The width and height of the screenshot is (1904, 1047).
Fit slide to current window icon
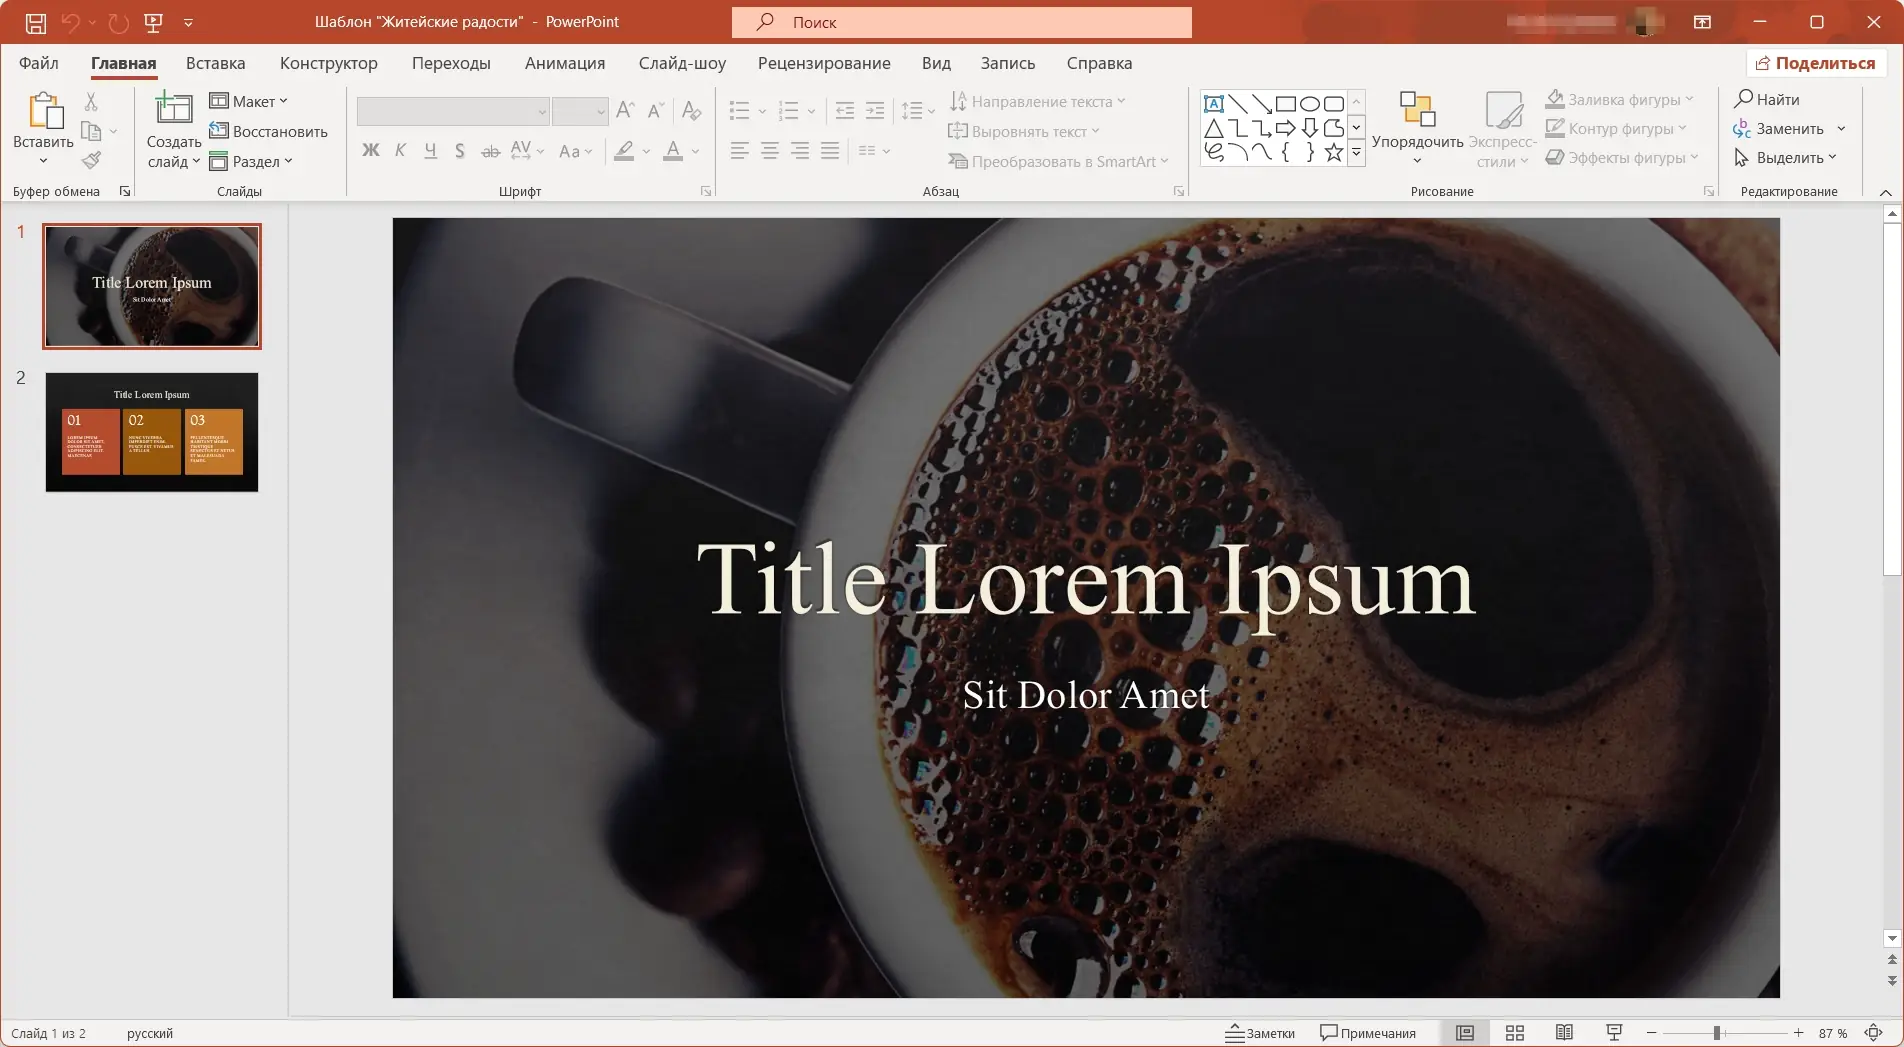point(1874,1033)
